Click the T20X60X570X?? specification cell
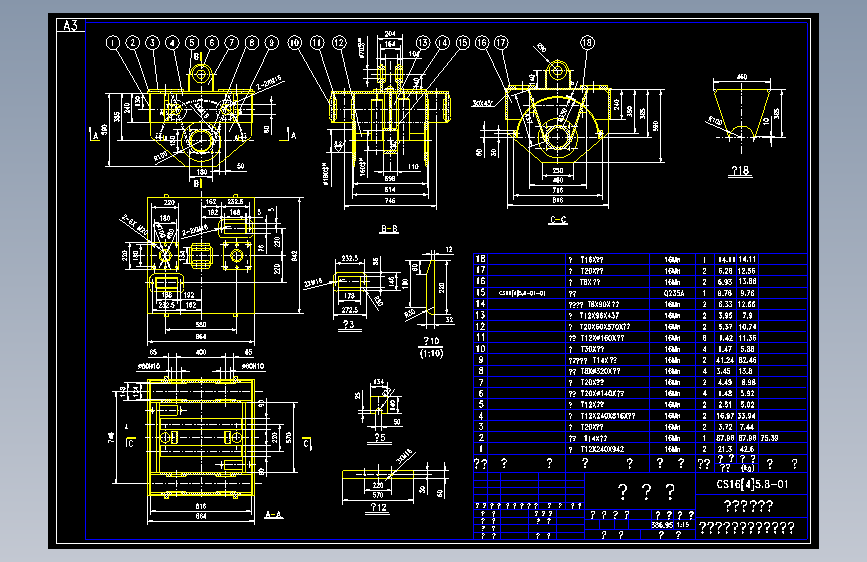The height and width of the screenshot is (562, 867). click(605, 326)
